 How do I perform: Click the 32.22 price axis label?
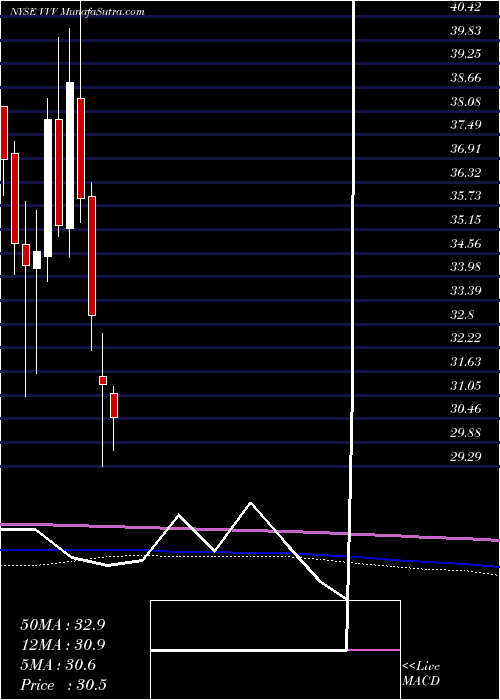pos(464,338)
